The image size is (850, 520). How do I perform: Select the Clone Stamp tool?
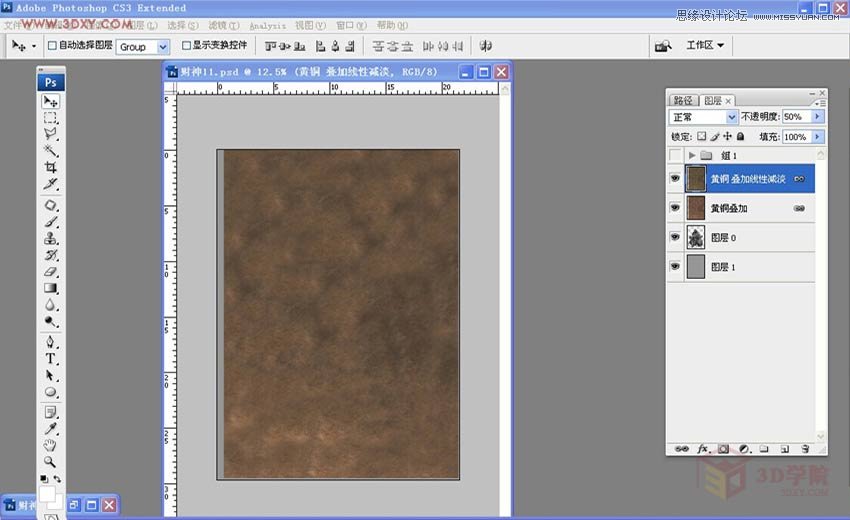pyautogui.click(x=50, y=239)
